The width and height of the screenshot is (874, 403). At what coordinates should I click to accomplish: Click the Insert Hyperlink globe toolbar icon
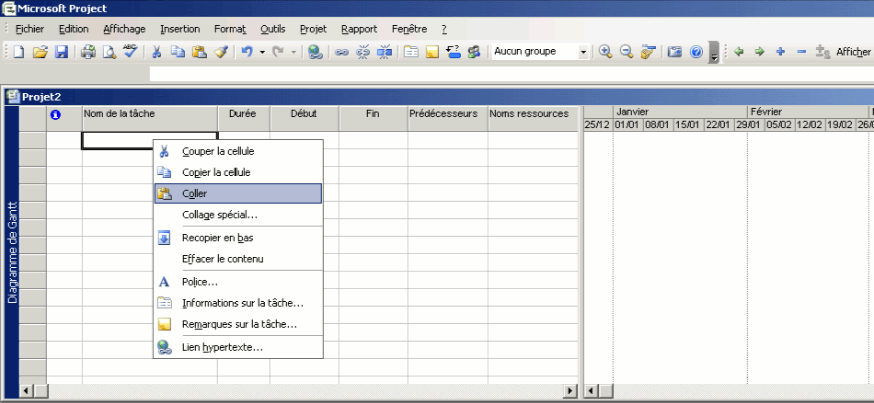pyautogui.click(x=315, y=52)
